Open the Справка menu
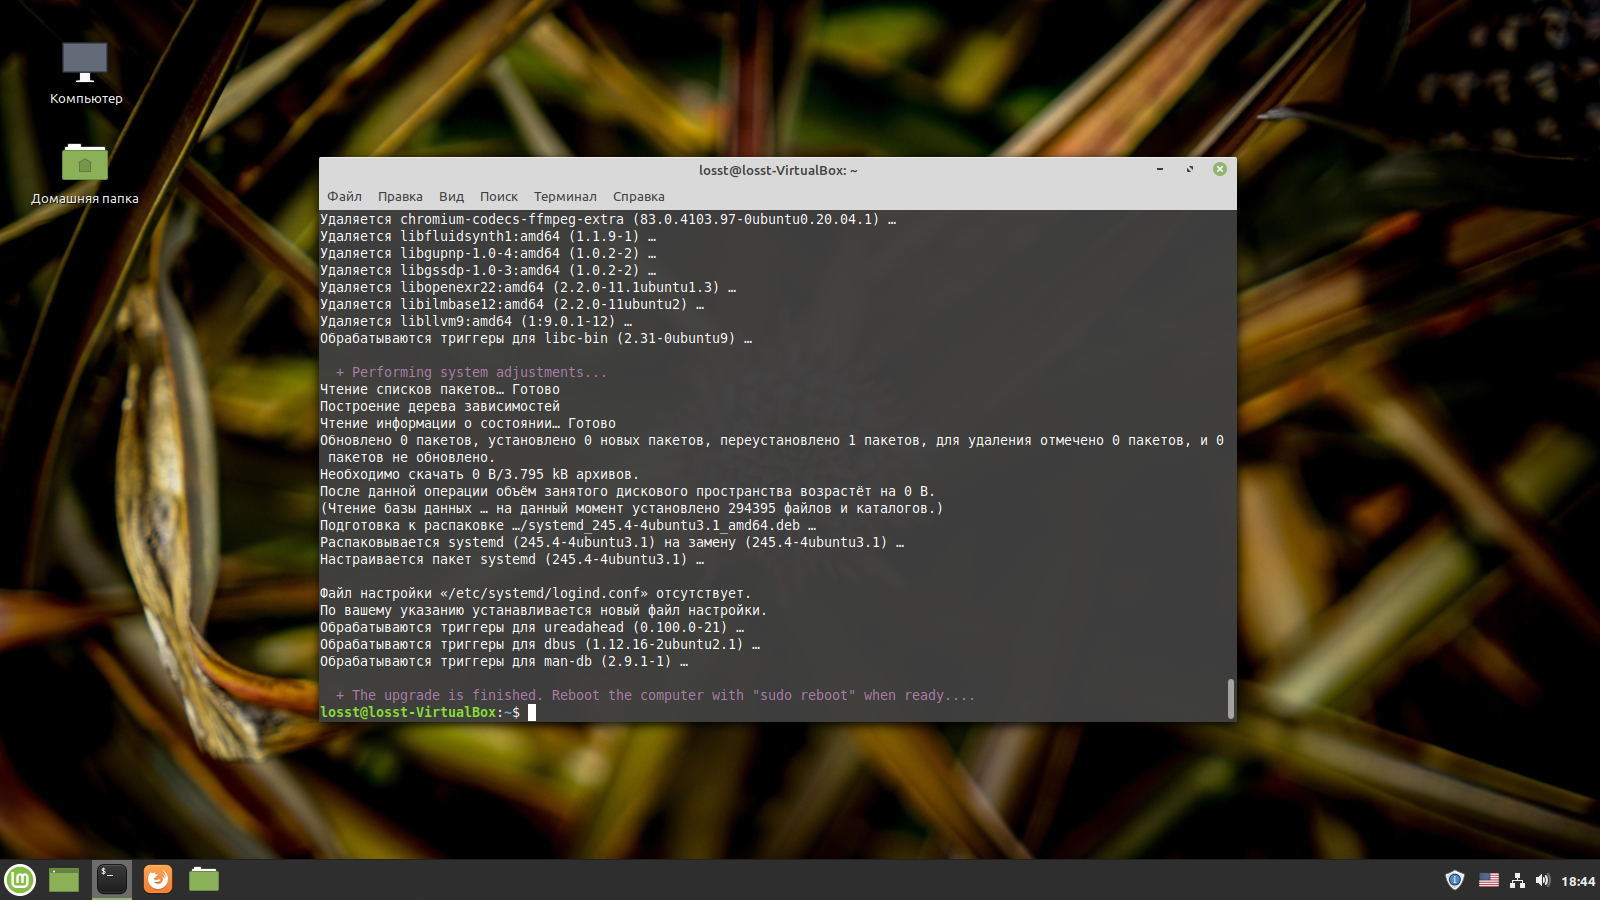1600x900 pixels. click(x=639, y=196)
